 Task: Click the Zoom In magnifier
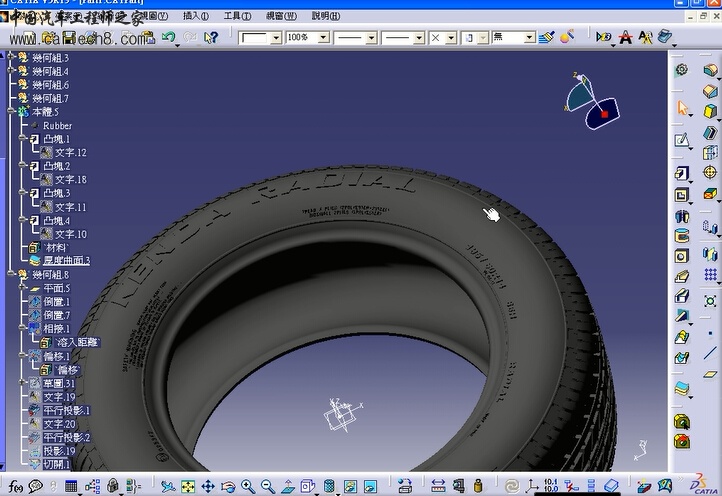pos(248,486)
